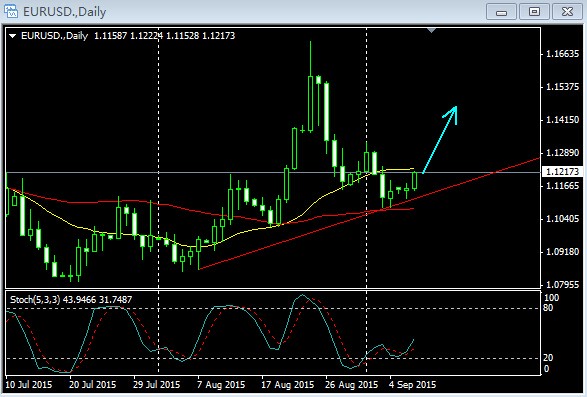Click the 10 Jul 2015 date label

(x=29, y=385)
